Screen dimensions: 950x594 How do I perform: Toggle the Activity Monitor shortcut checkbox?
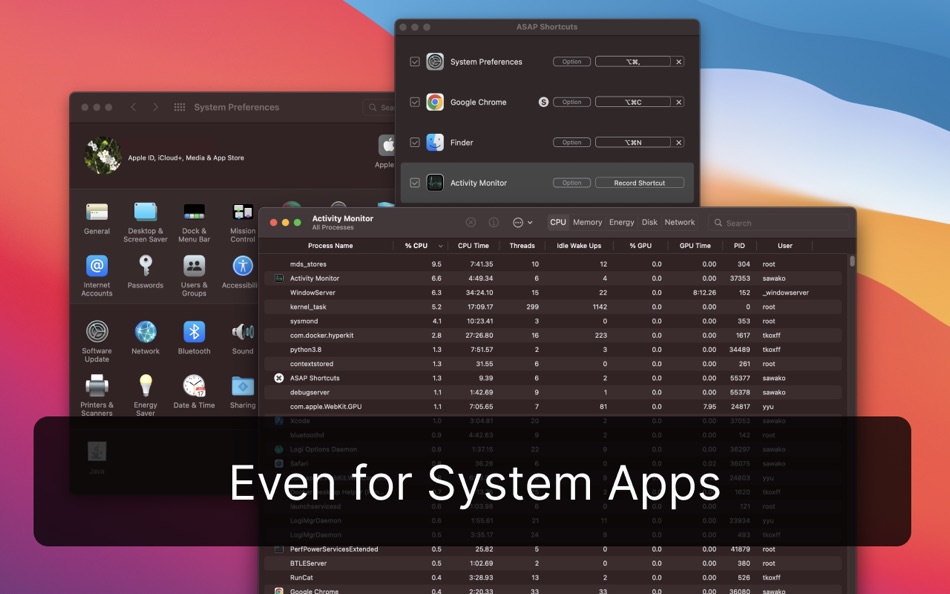415,182
